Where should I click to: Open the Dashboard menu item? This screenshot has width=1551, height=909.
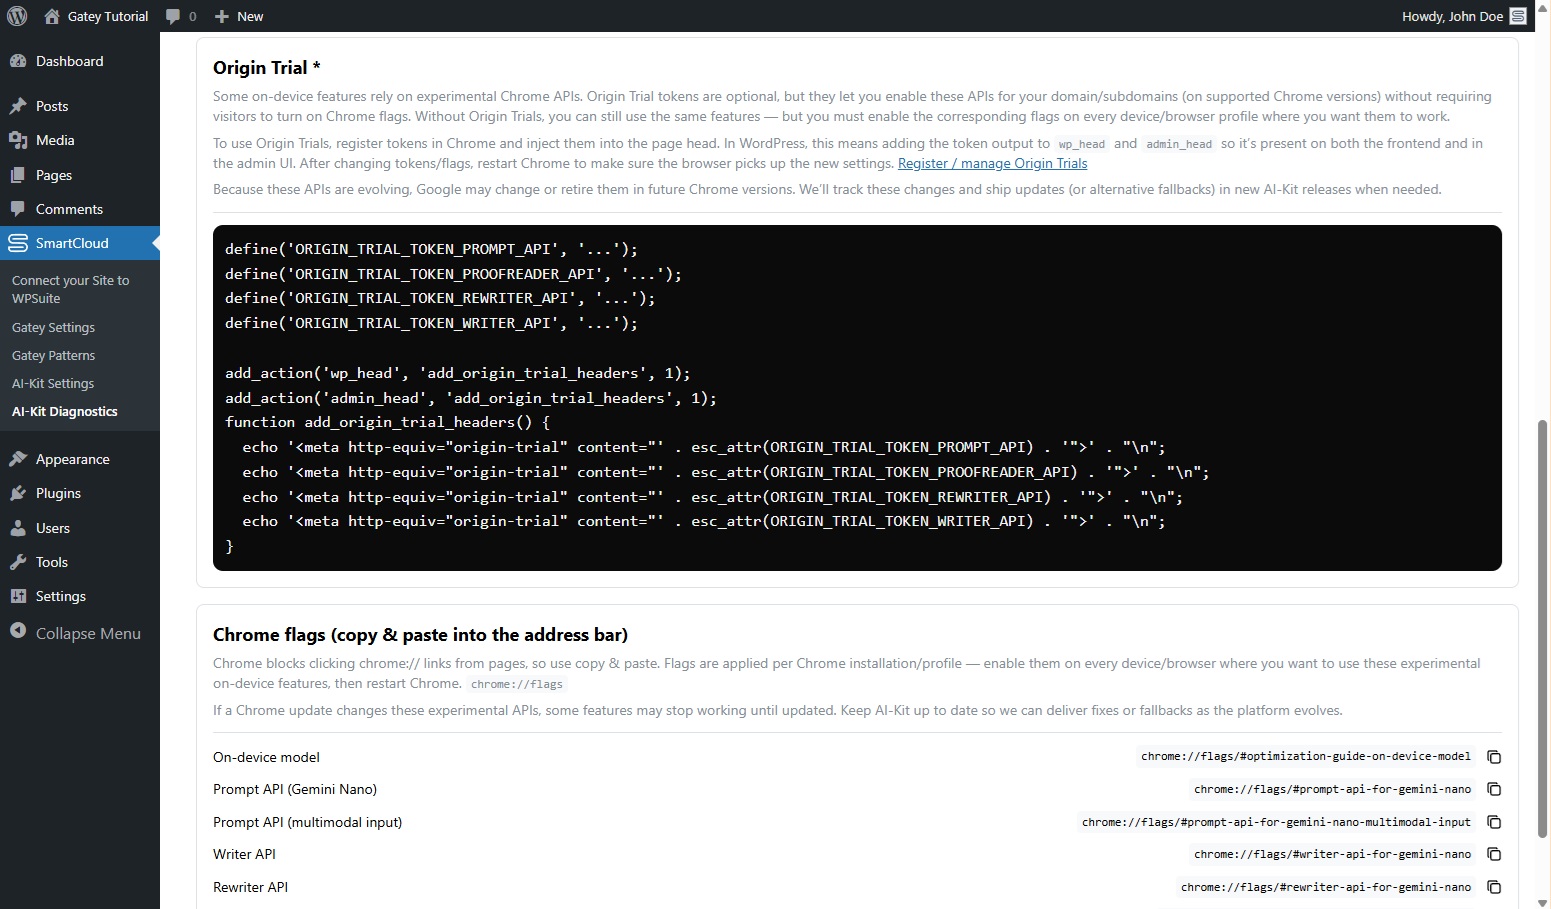[69, 61]
